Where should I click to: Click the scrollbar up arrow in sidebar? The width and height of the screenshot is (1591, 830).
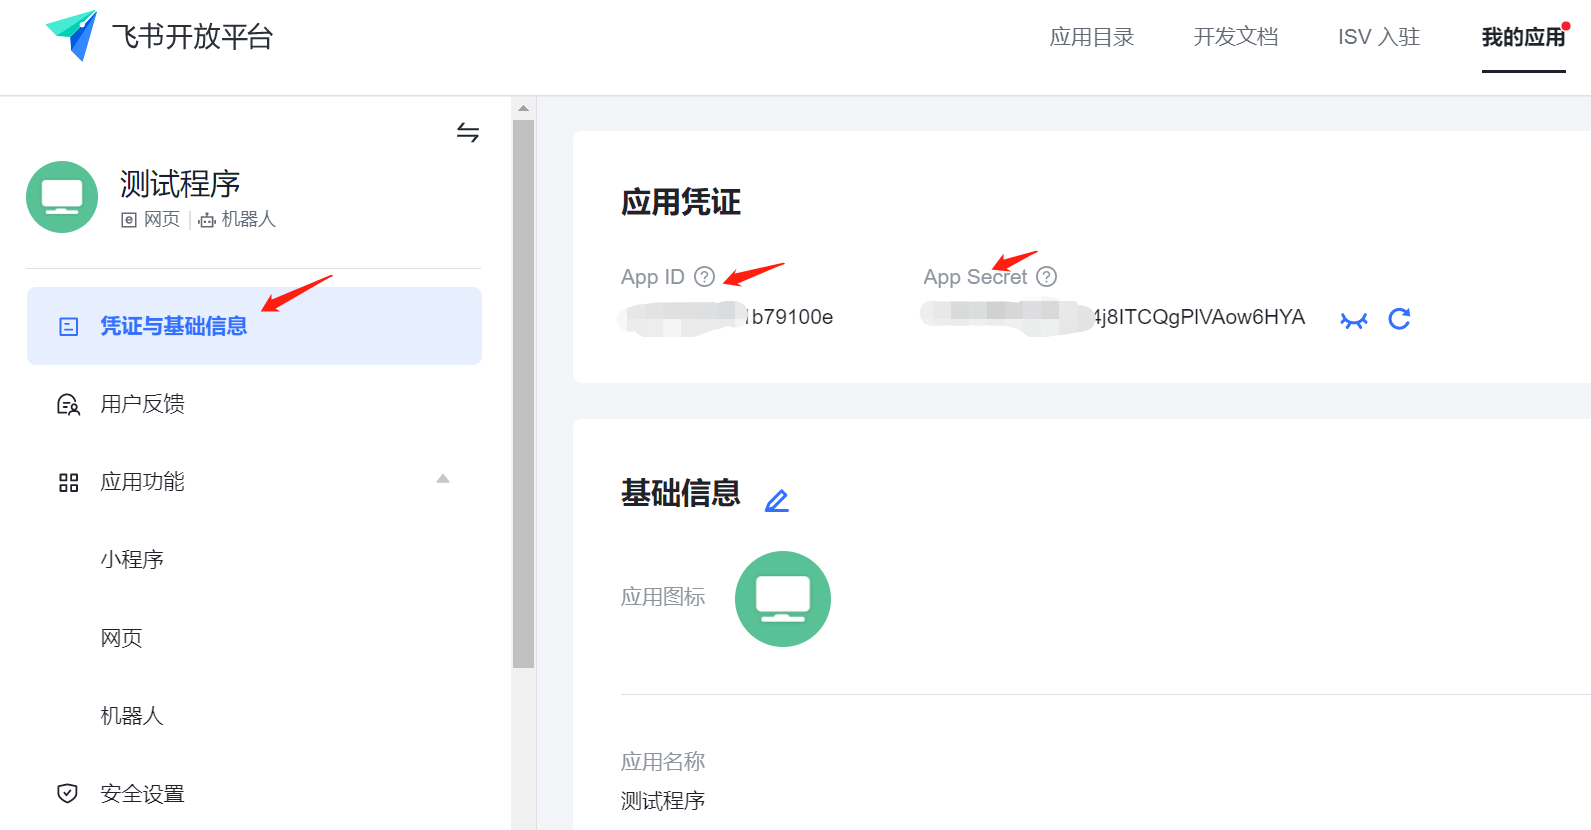click(523, 108)
